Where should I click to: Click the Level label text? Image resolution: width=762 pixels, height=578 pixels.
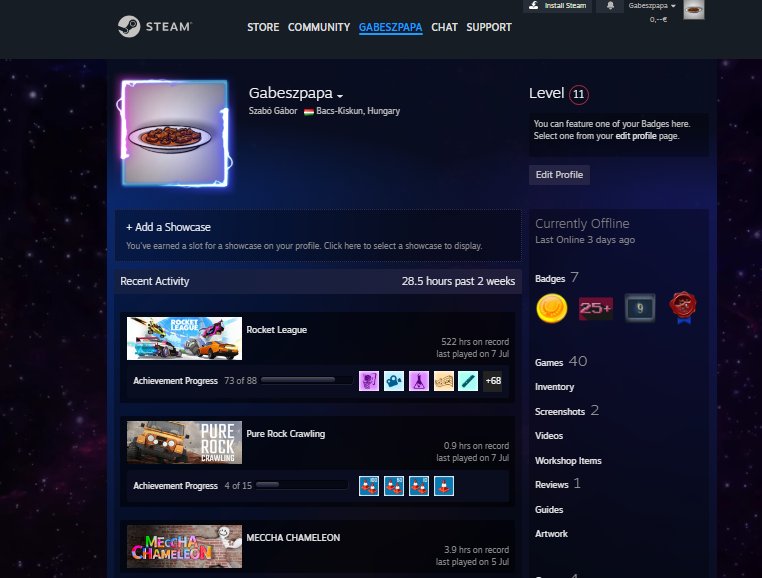546,93
